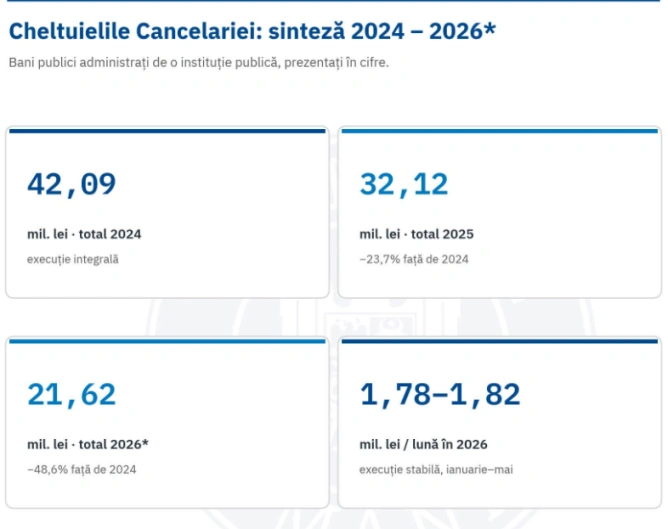Click the 1,78–1,82 figure

pyautogui.click(x=440, y=395)
